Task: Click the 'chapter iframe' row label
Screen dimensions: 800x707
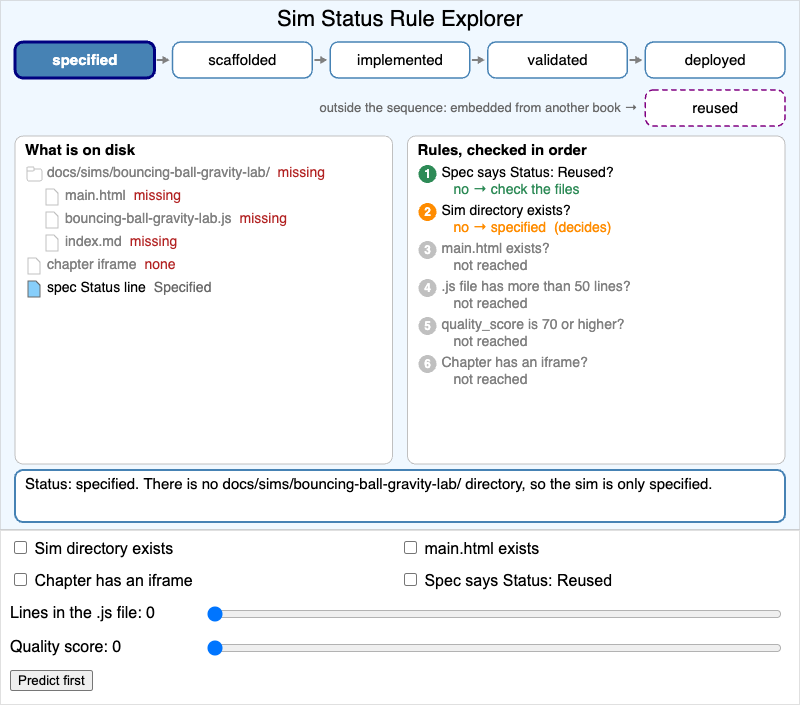Action: pos(91,264)
